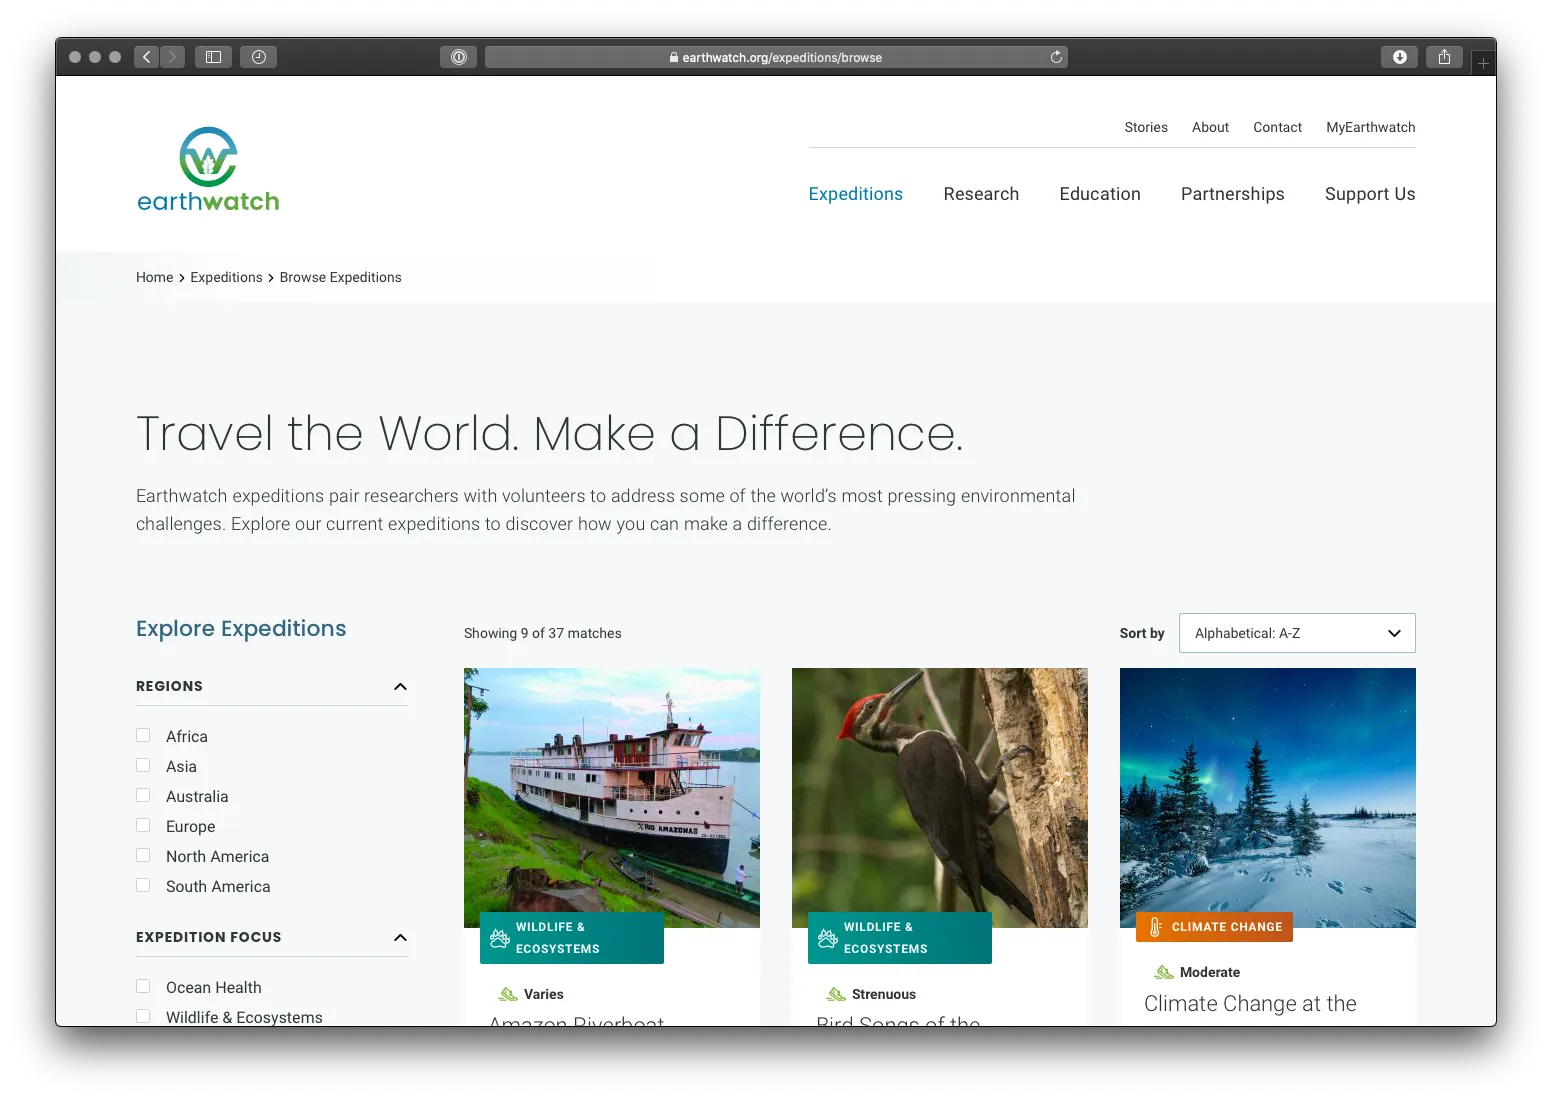The height and width of the screenshot is (1100, 1552).
Task: Open the MyEarthwatch link
Action: [1370, 127]
